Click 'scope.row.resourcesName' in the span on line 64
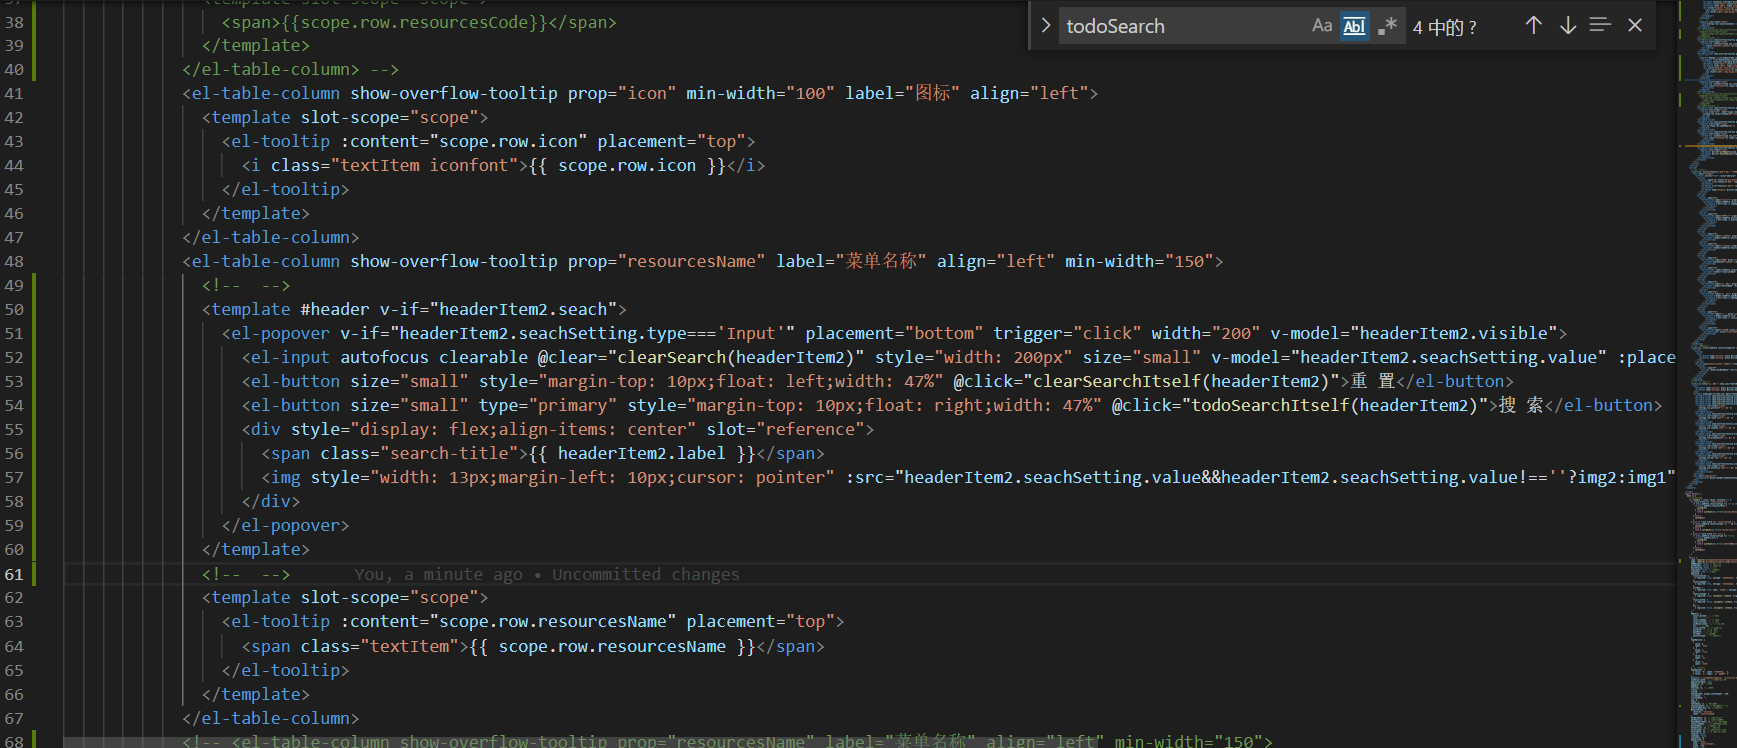The width and height of the screenshot is (1737, 748). coord(612,646)
